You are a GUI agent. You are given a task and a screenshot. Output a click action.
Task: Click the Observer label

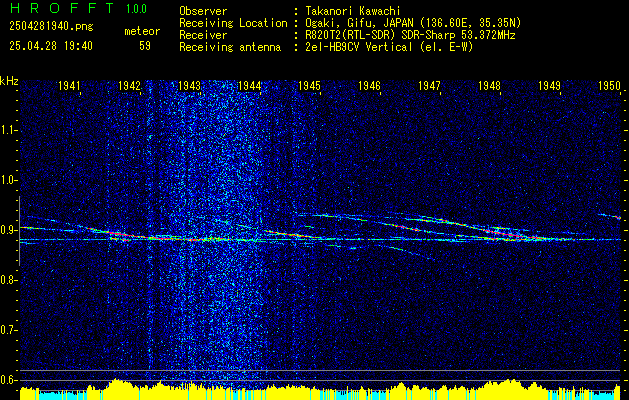(x=203, y=11)
